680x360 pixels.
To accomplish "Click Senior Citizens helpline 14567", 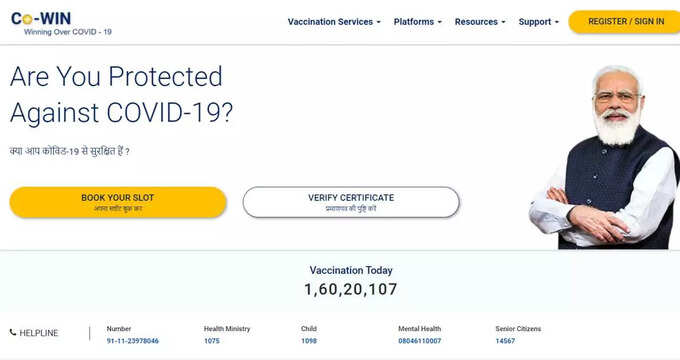I will tap(505, 341).
